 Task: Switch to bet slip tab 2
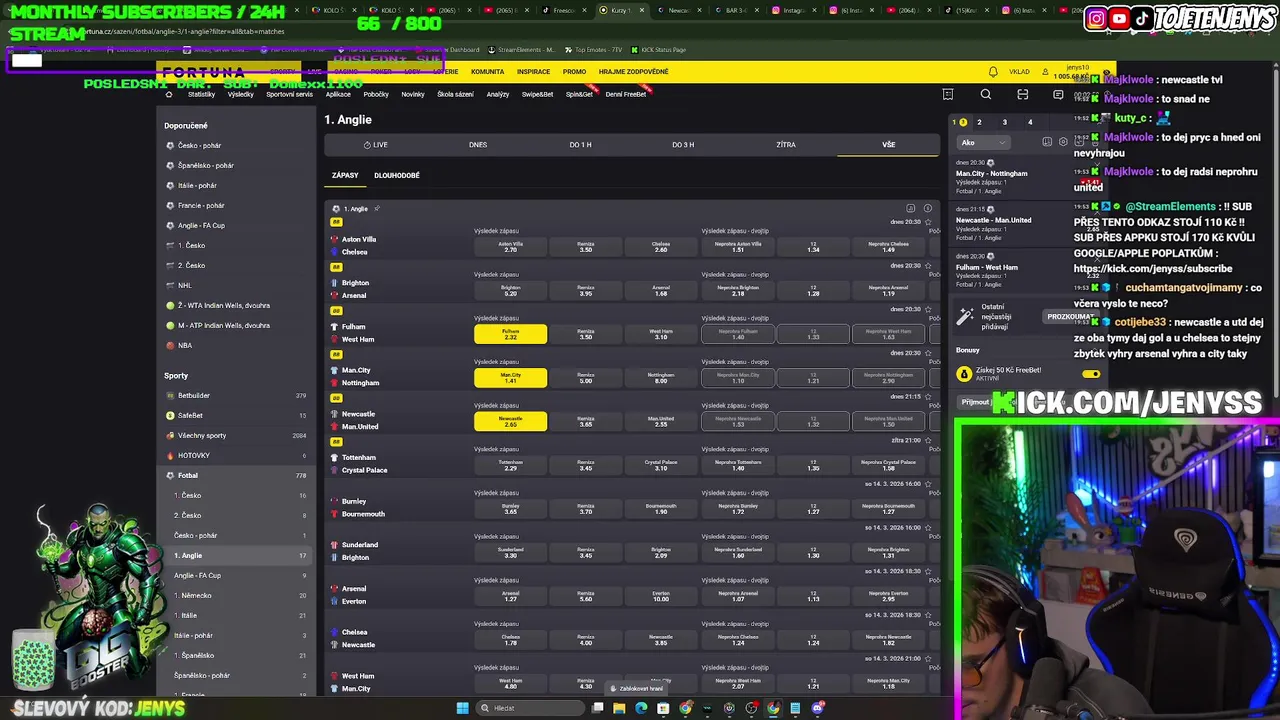coord(979,122)
